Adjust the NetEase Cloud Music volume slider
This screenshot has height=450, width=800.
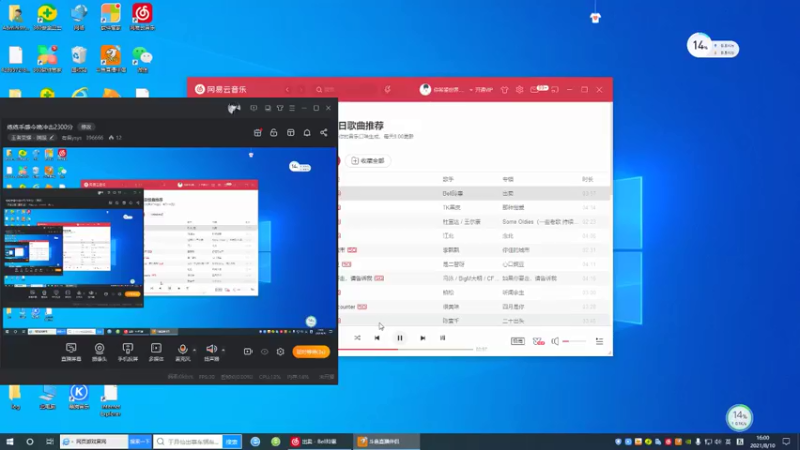coord(574,341)
